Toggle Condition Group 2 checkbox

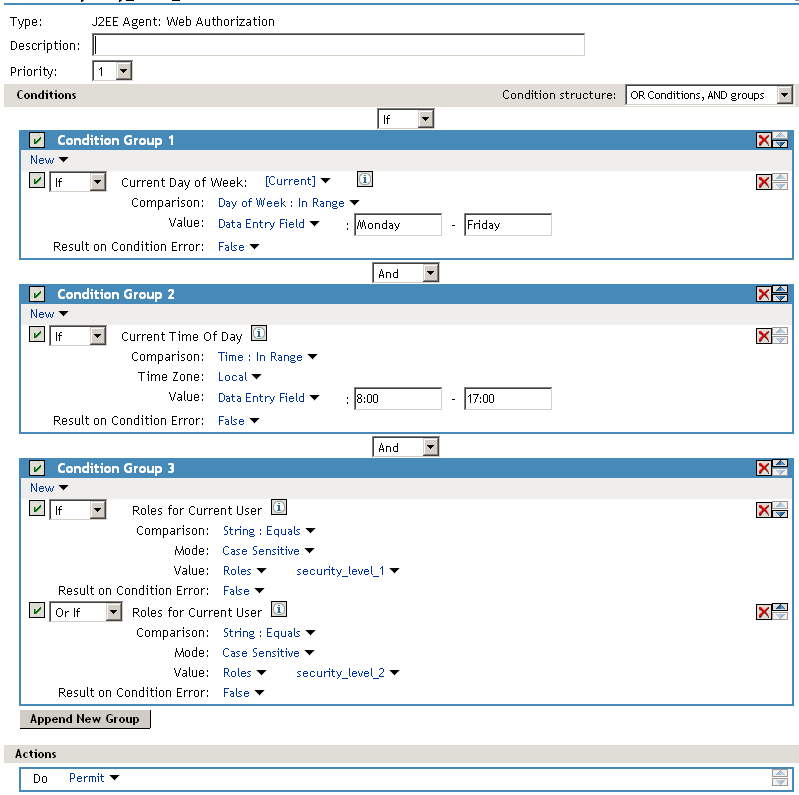pyautogui.click(x=37, y=294)
